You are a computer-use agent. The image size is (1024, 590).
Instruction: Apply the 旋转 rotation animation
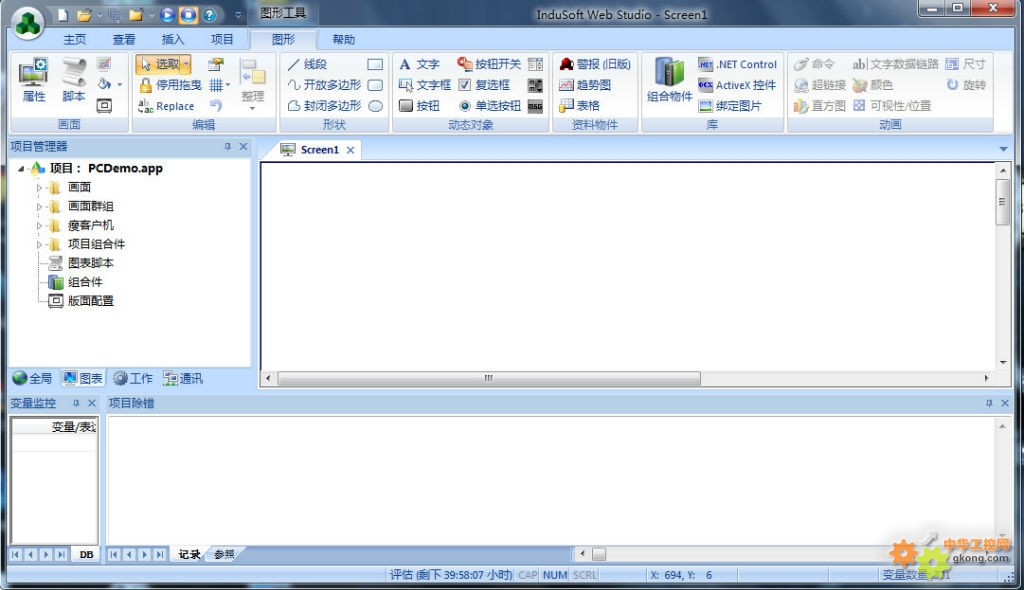pos(966,85)
